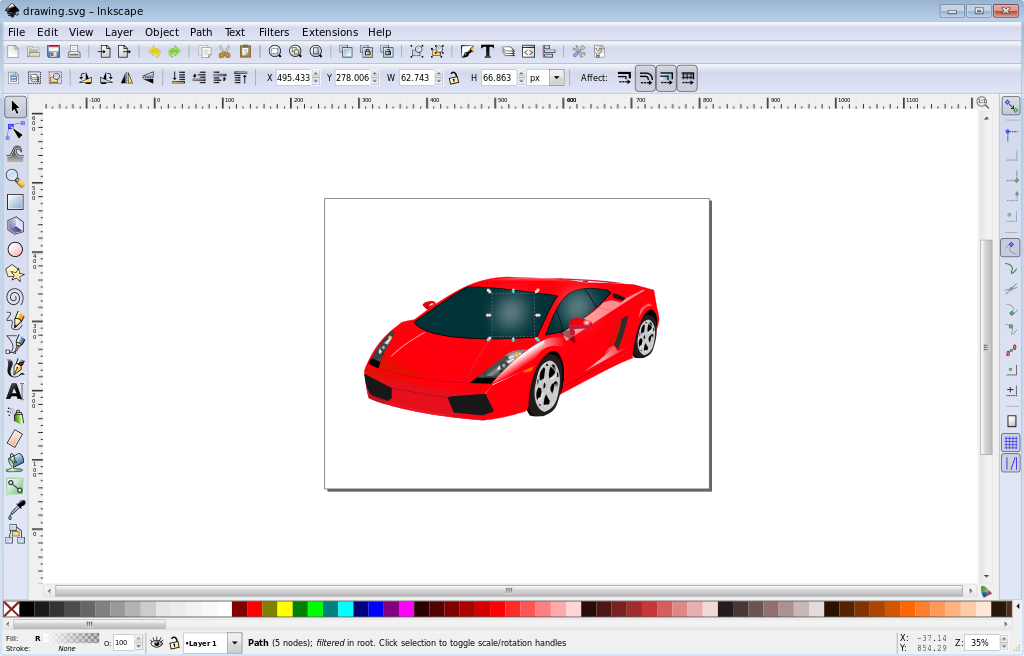Image resolution: width=1024 pixels, height=656 pixels.
Task: Click the X position input field
Action: [x=292, y=78]
